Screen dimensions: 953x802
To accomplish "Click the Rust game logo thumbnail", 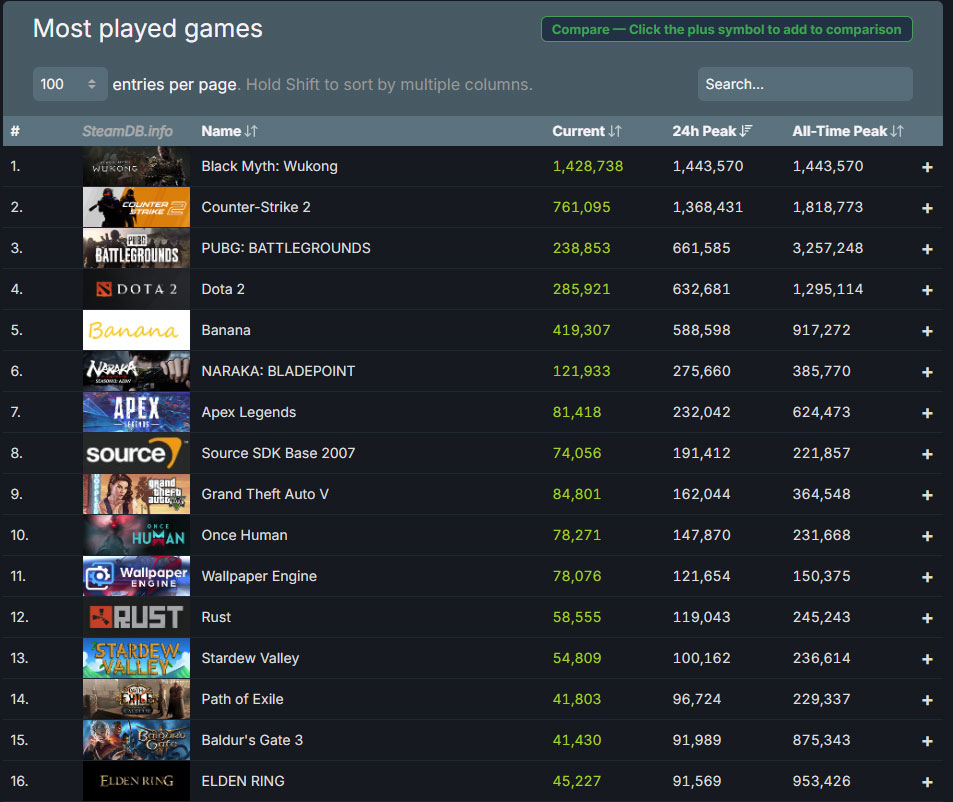I will 136,617.
